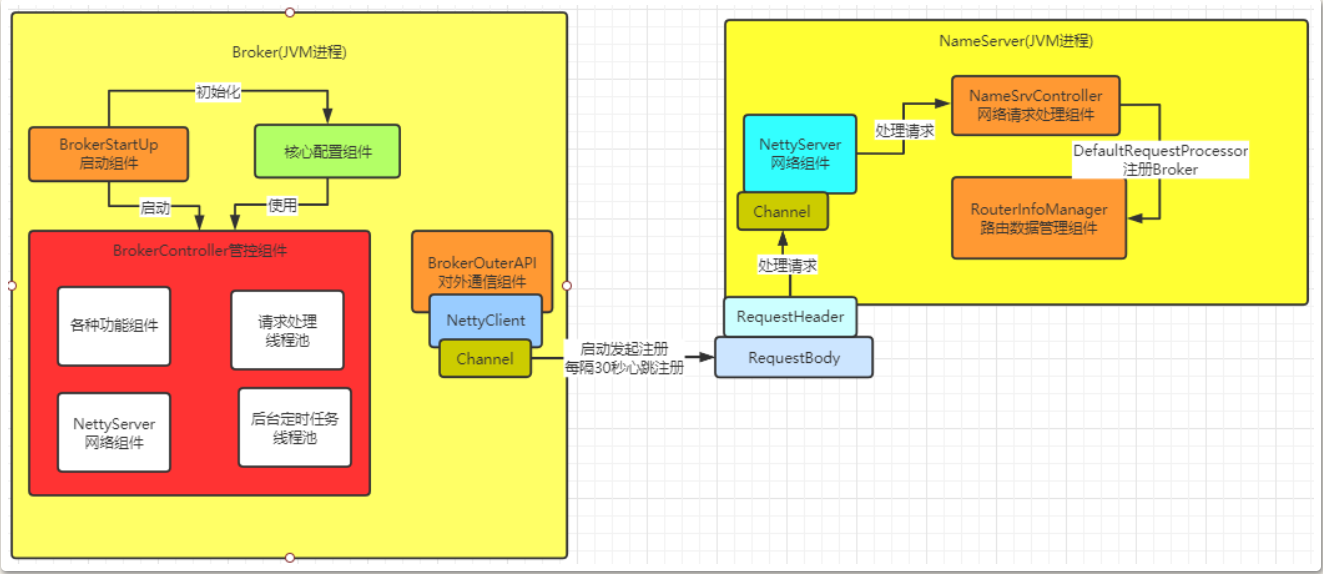Click the 每隔30秒心跳注册 label
The height and width of the screenshot is (574, 1323).
pos(623,367)
